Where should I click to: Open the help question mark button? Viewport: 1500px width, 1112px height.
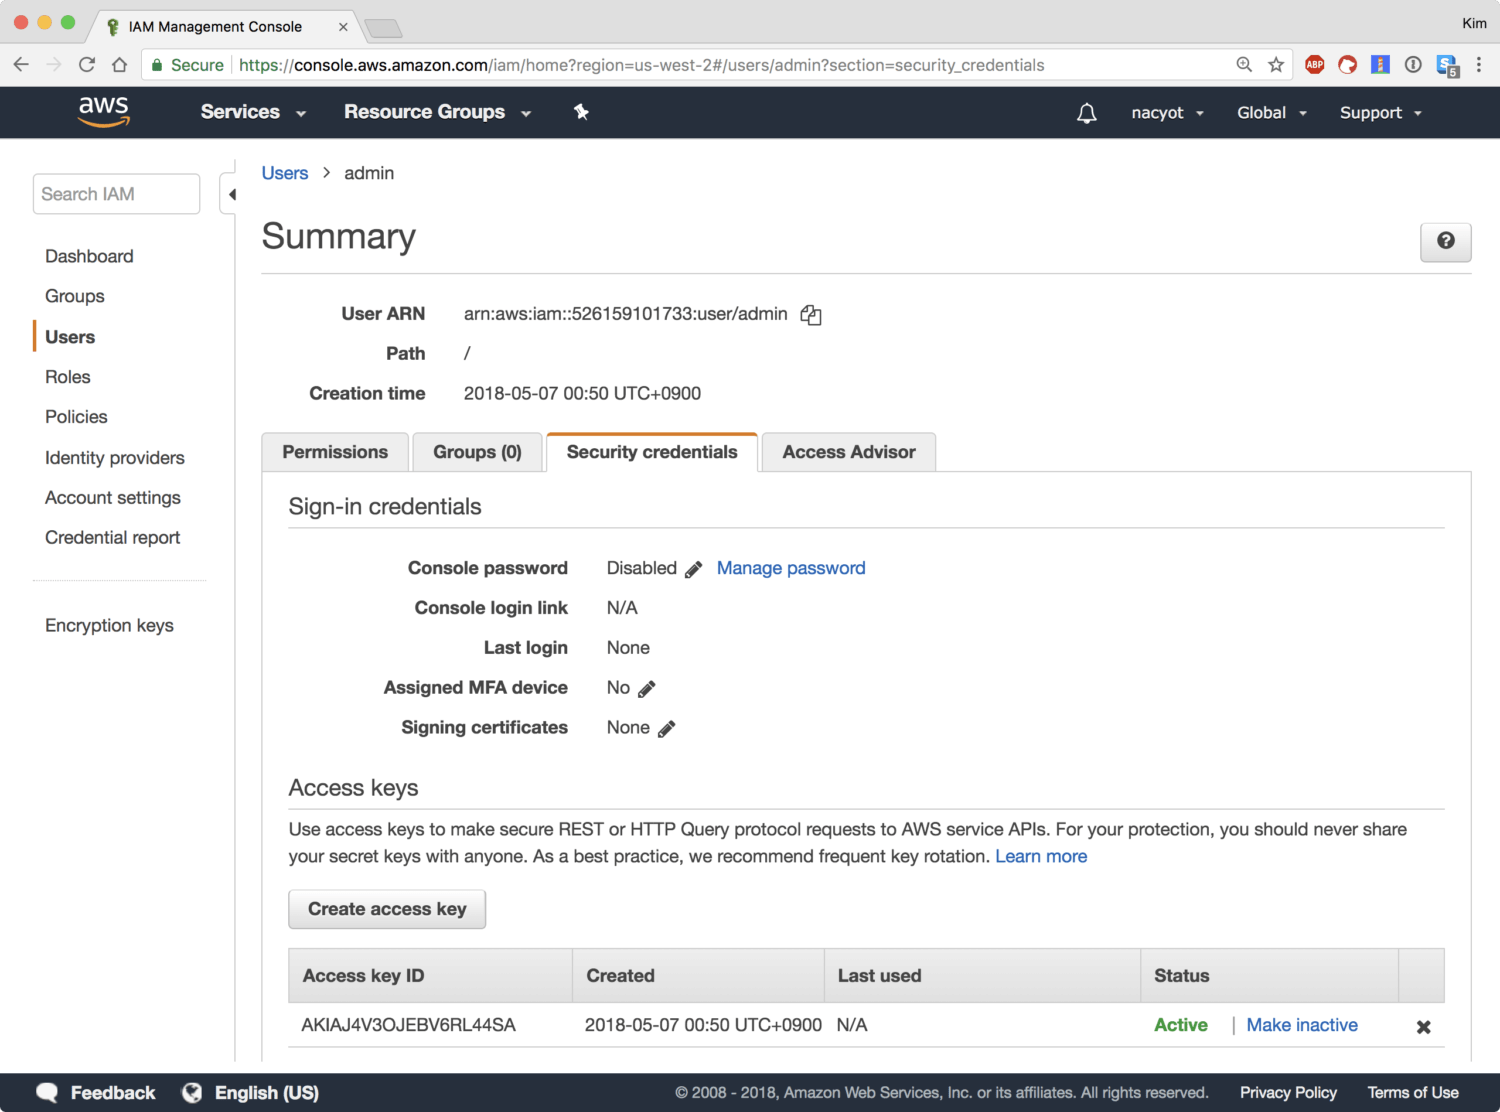[1445, 241]
